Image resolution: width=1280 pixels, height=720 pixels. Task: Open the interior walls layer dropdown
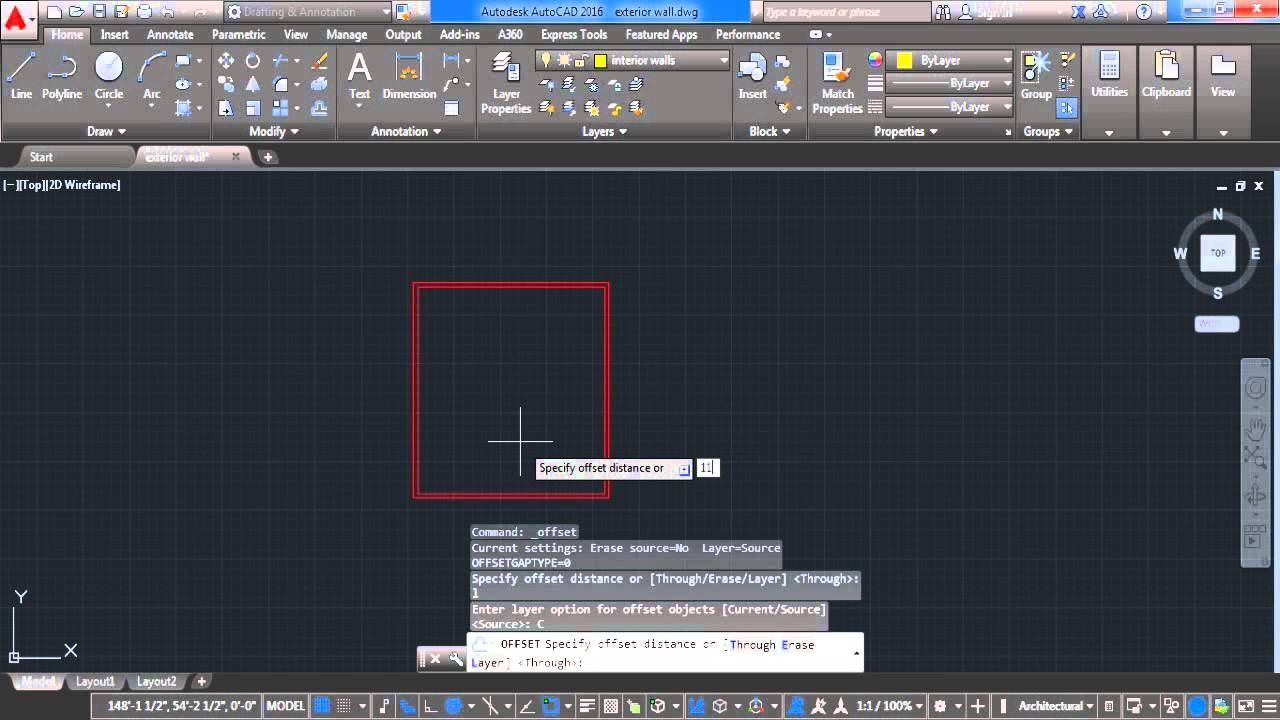(725, 61)
